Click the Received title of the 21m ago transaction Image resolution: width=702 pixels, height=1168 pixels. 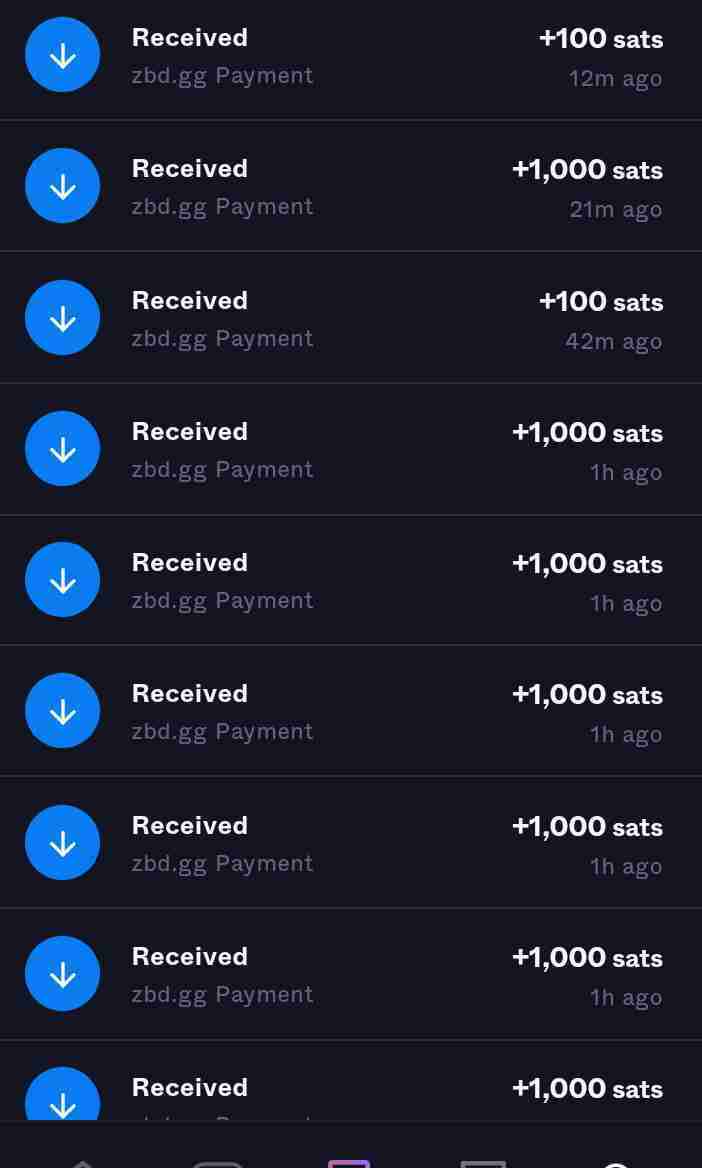coord(190,169)
